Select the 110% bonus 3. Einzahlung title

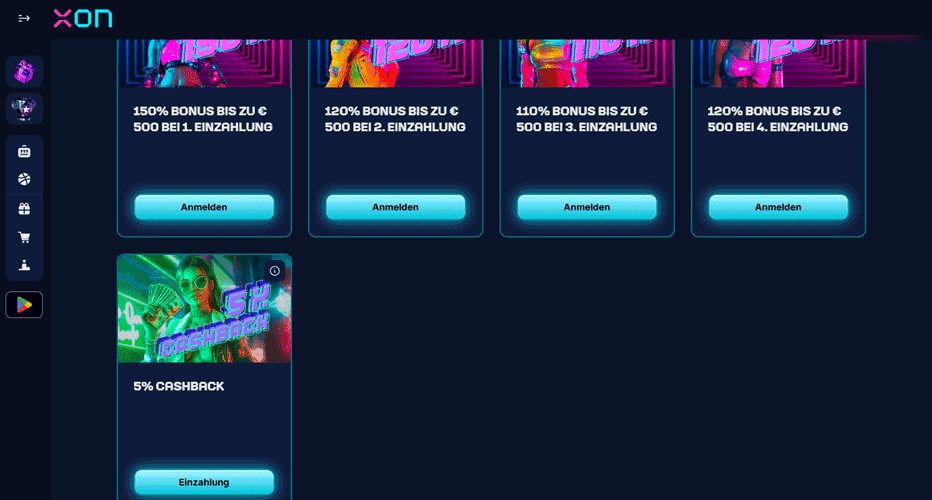[x=587, y=119]
